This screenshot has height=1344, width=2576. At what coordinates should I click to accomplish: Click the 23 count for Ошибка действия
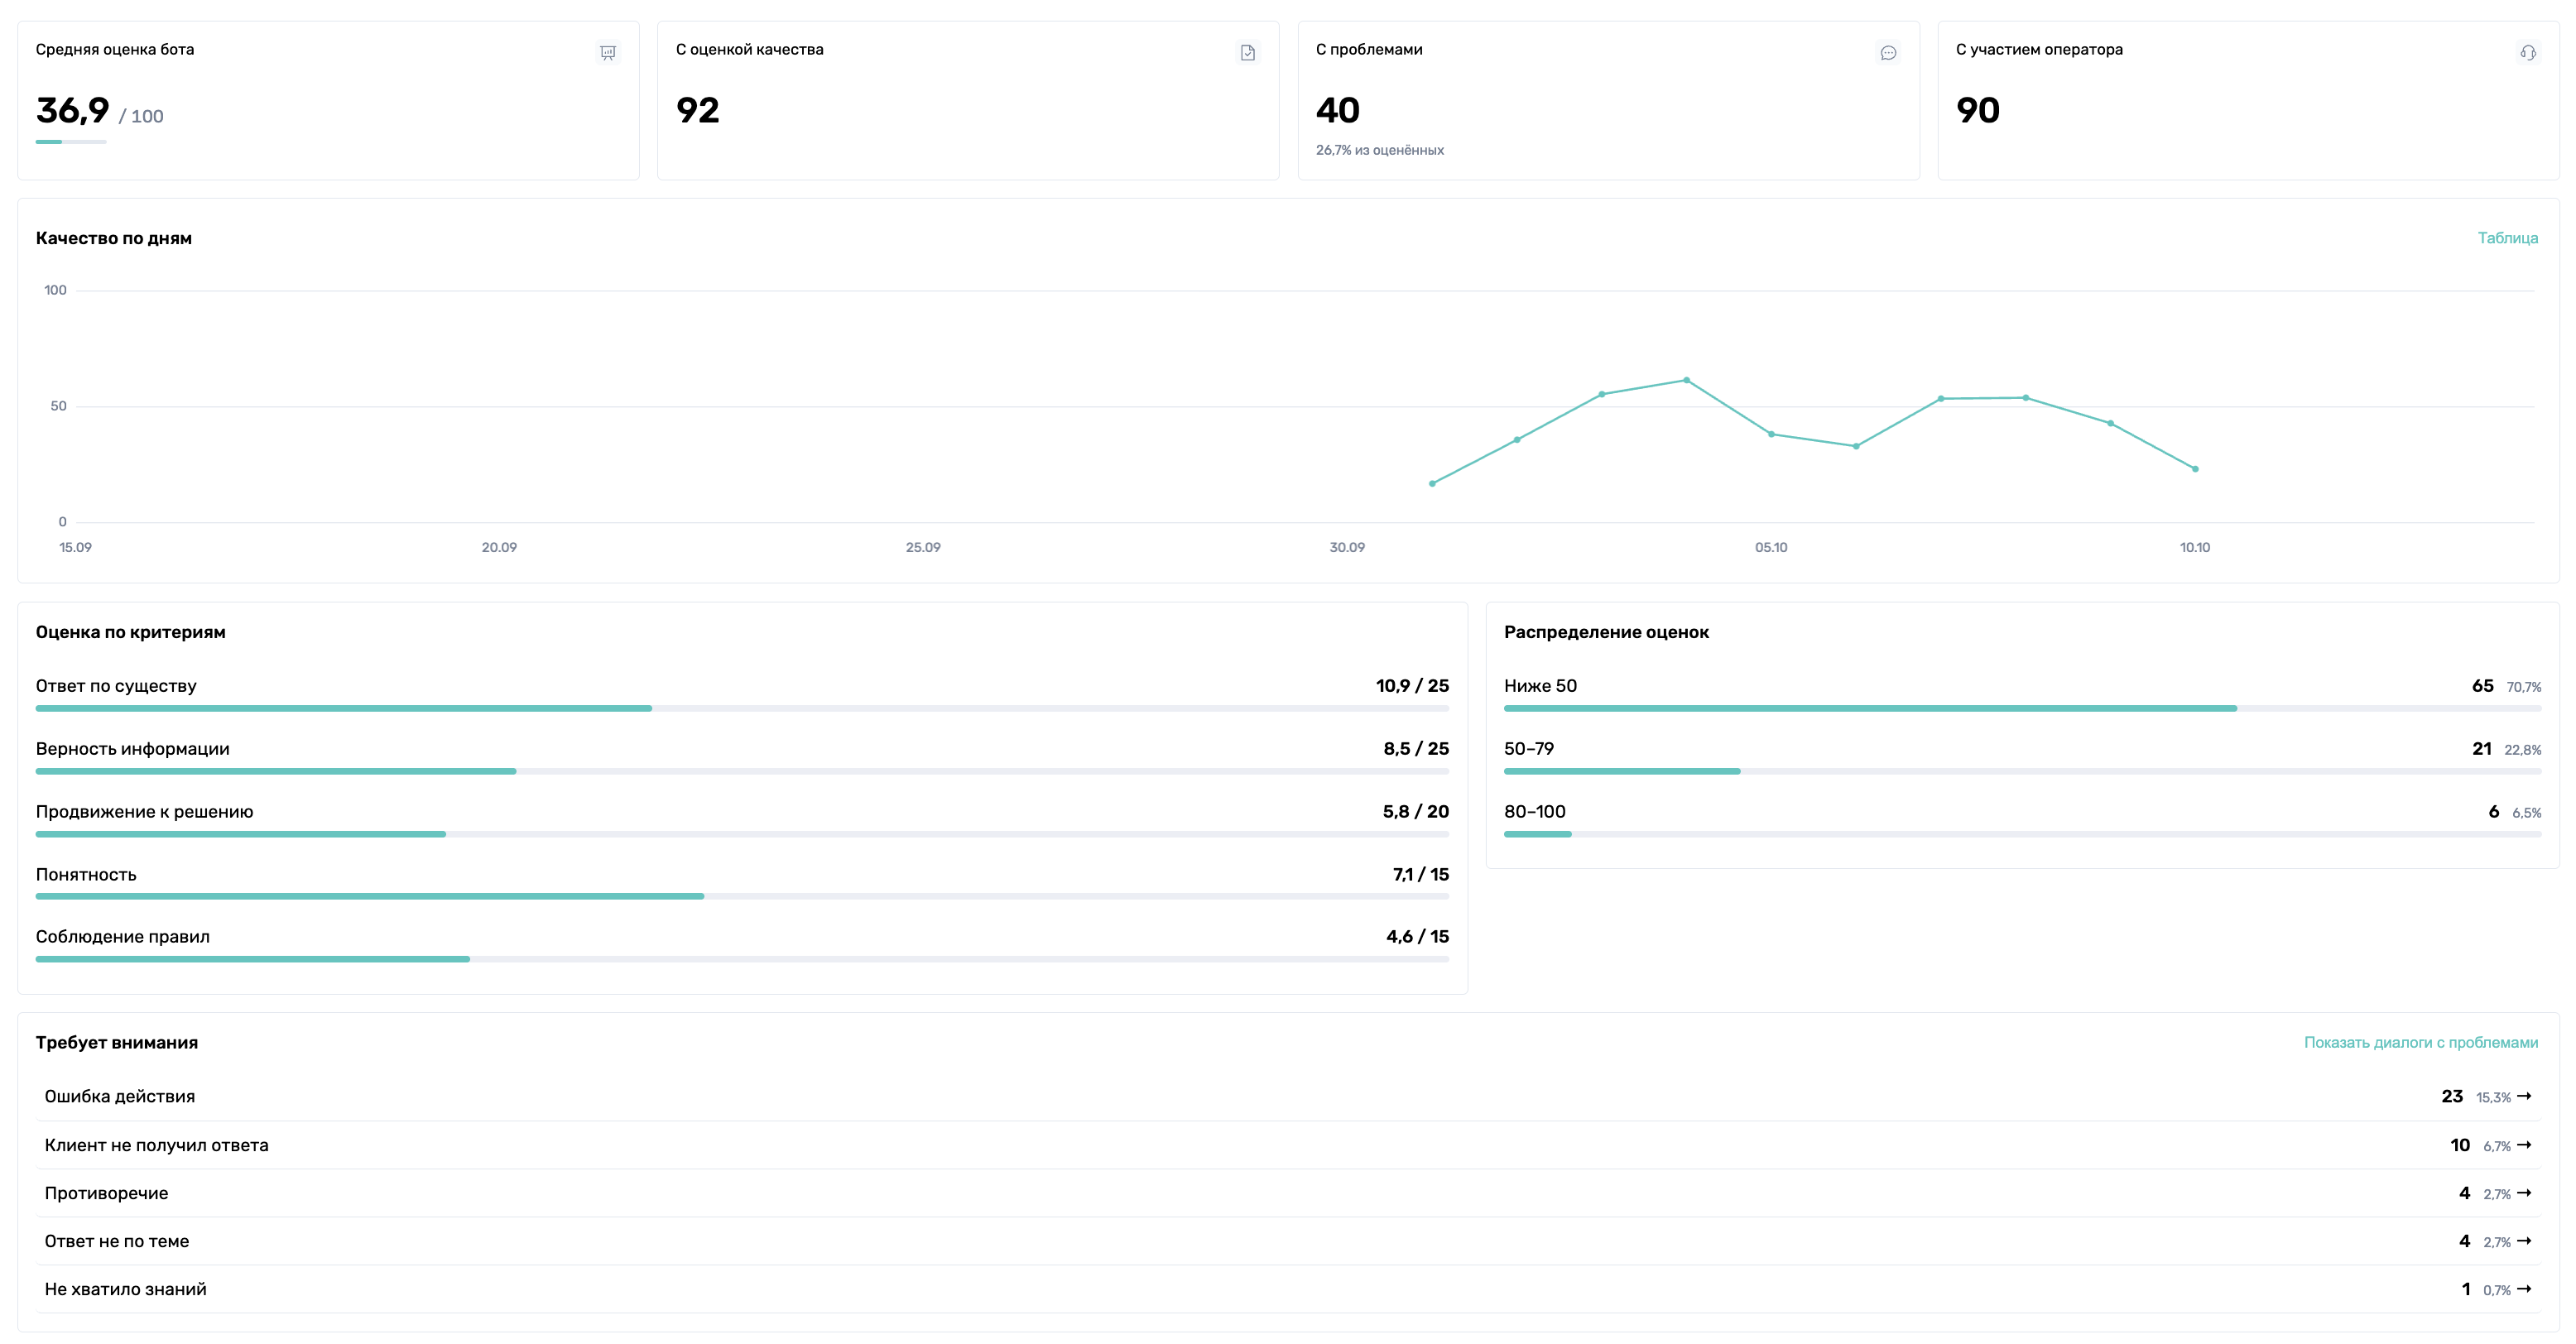(2452, 1096)
